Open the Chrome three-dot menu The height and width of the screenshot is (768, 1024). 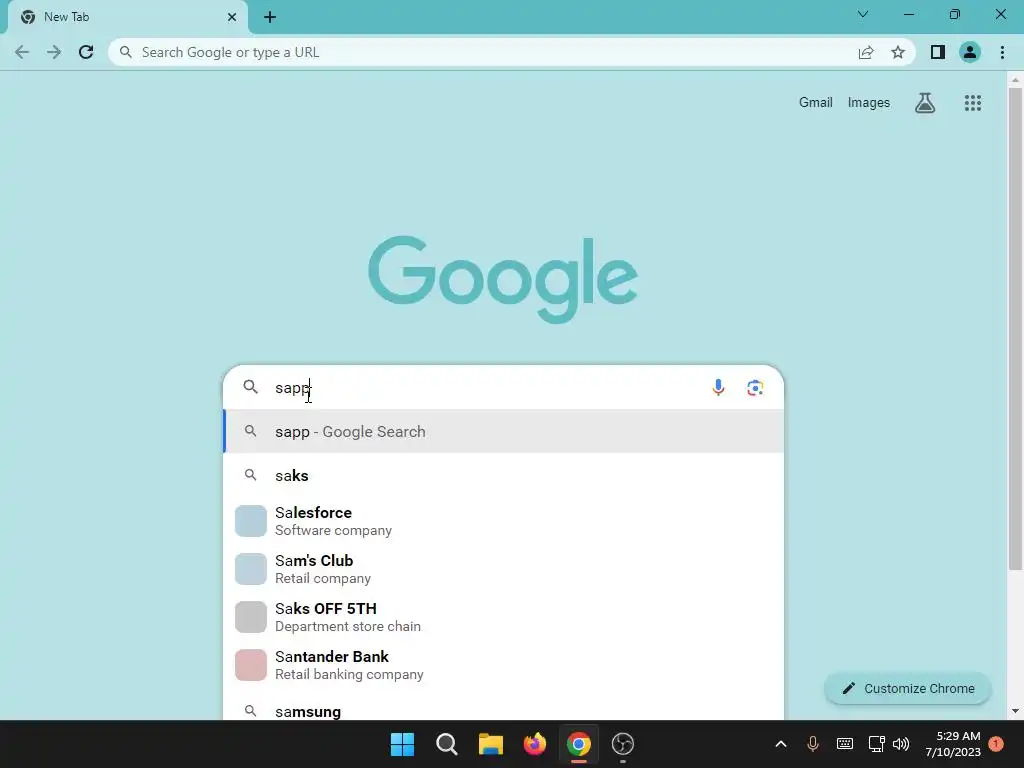pyautogui.click(x=1002, y=52)
